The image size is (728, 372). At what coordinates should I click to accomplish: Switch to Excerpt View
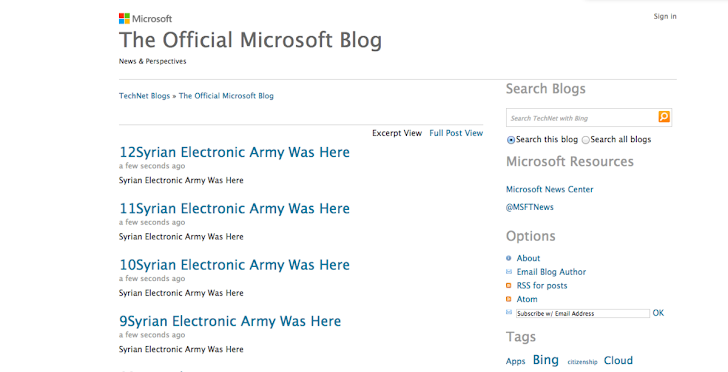397,133
